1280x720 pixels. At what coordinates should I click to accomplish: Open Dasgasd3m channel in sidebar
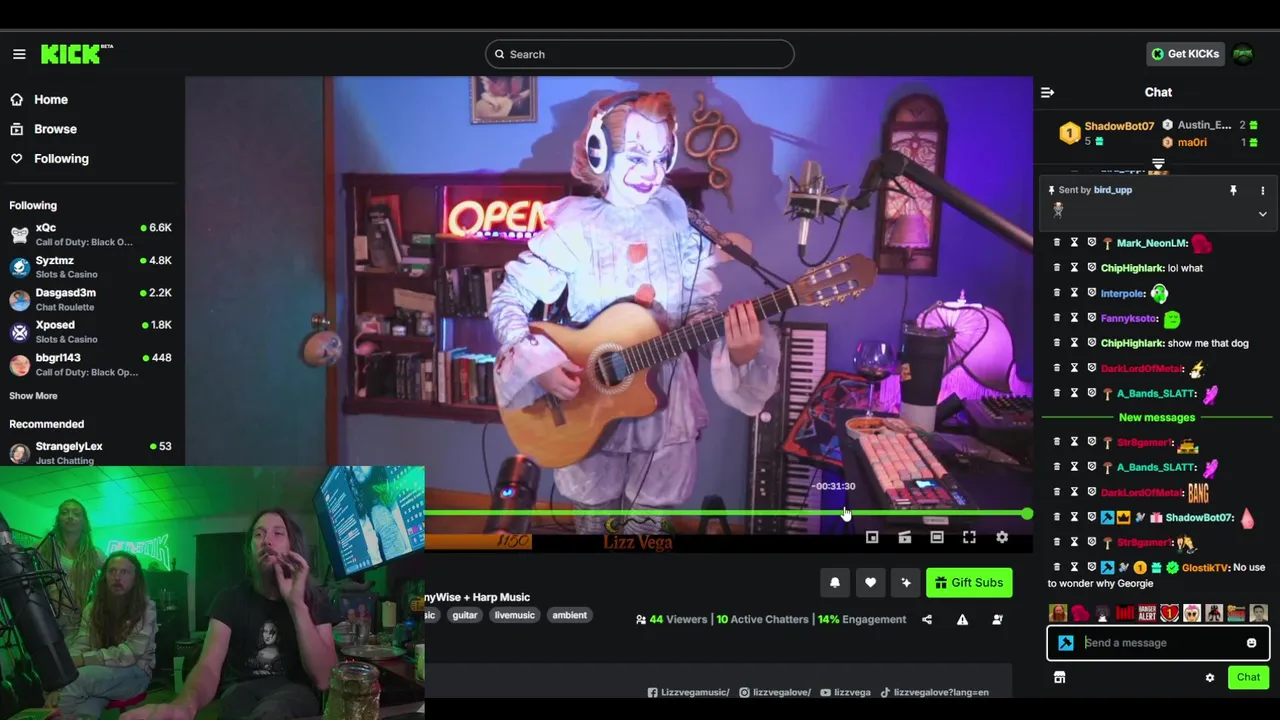click(x=90, y=299)
